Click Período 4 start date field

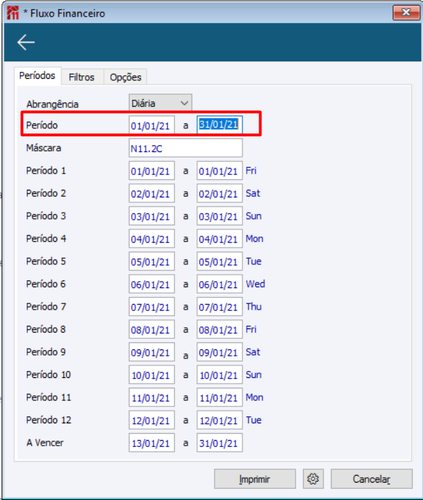pyautogui.click(x=152, y=239)
